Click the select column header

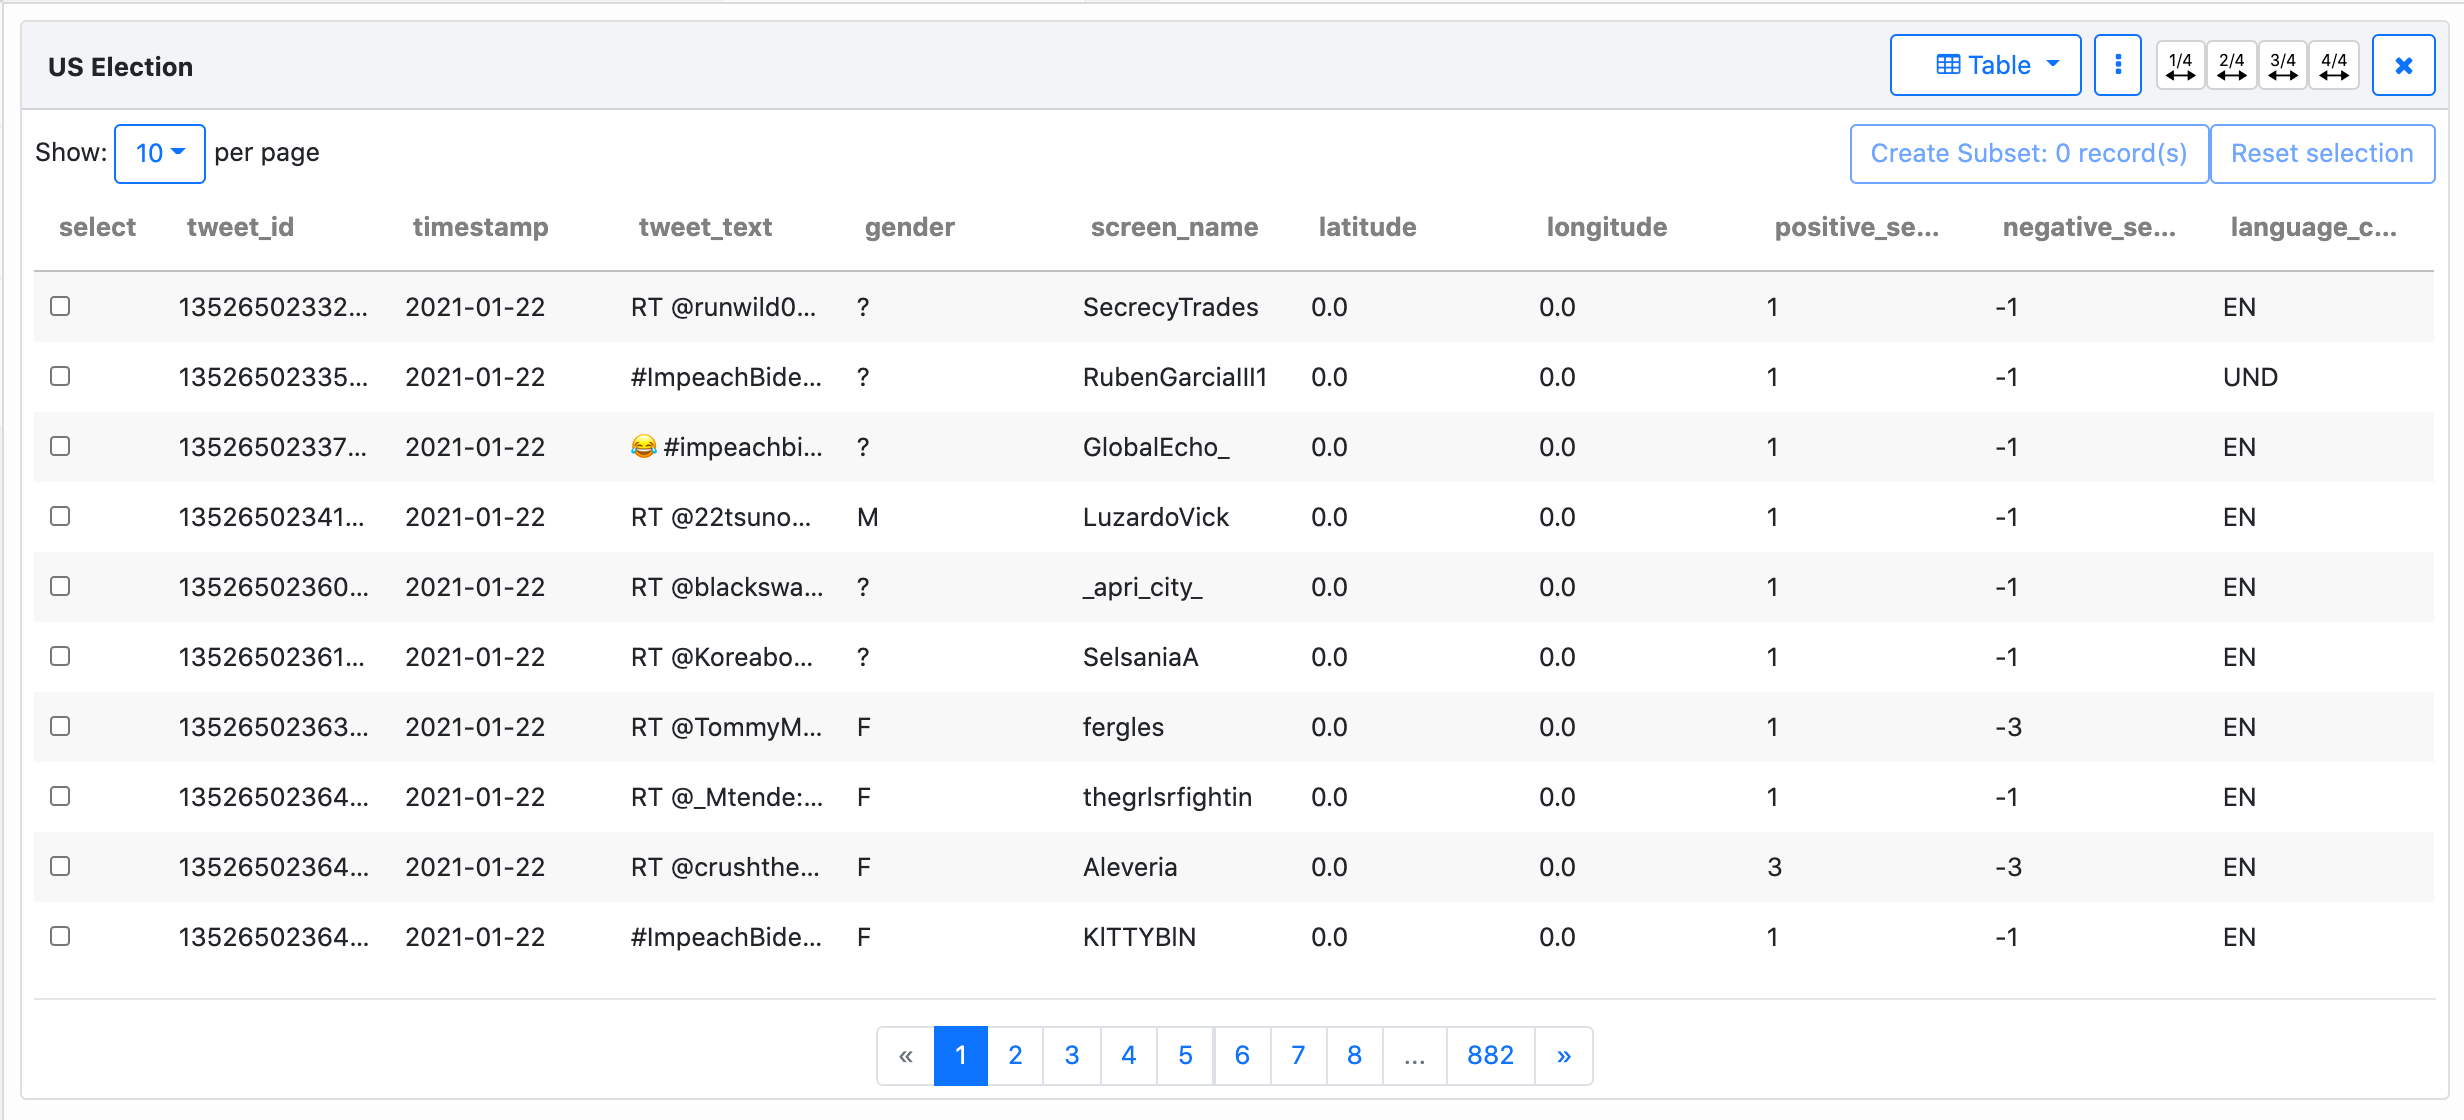(x=97, y=227)
